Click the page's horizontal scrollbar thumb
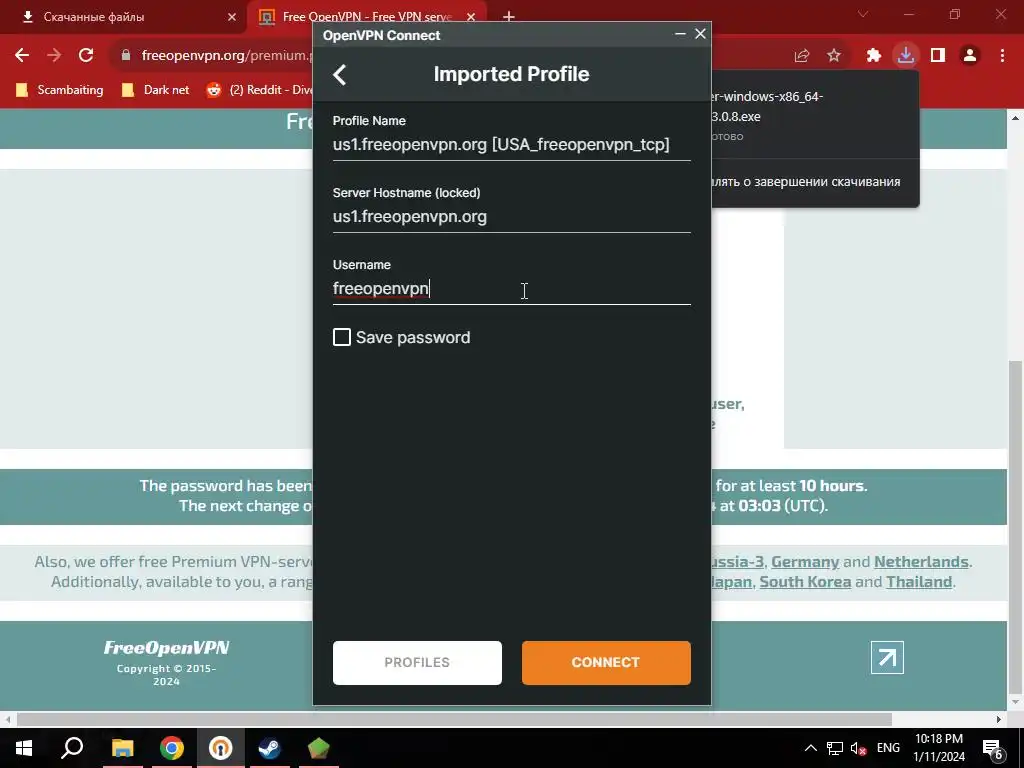The image size is (1024, 768). coord(455,720)
